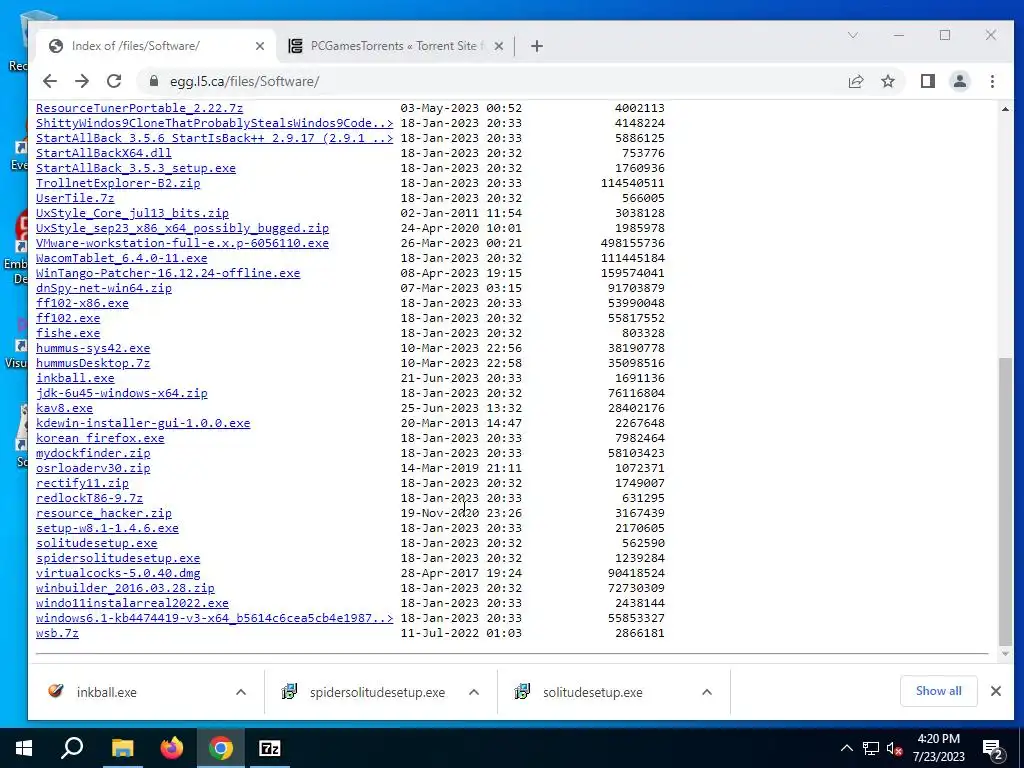Open the network tray icon
The width and height of the screenshot is (1024, 768).
point(871,748)
